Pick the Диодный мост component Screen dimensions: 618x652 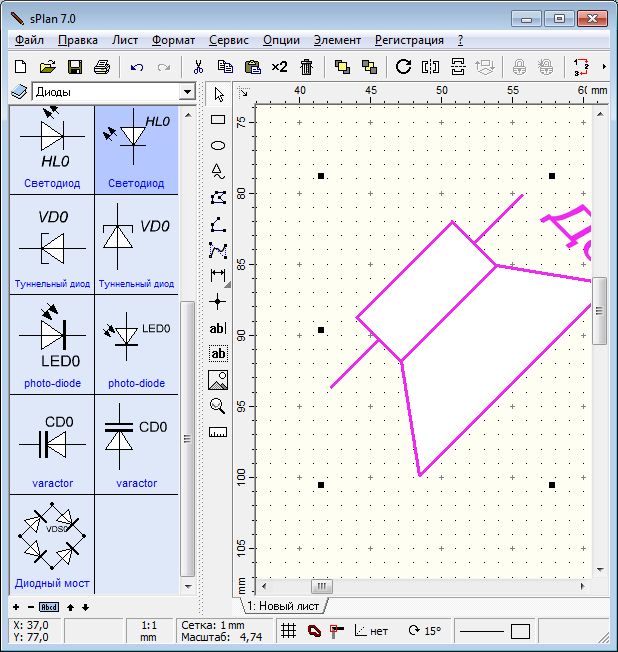click(x=52, y=545)
